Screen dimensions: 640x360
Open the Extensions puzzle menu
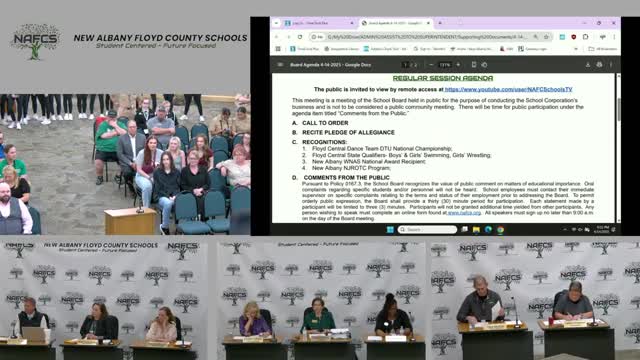click(x=585, y=37)
